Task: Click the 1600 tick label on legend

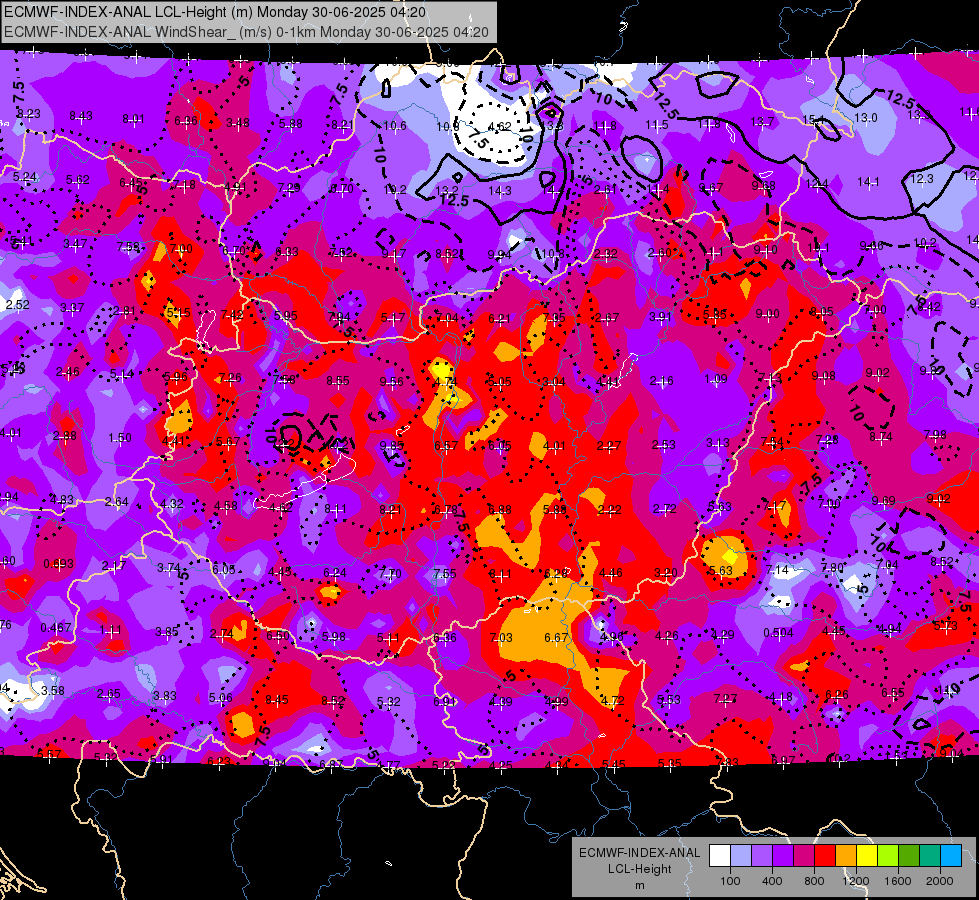Action: (x=898, y=881)
